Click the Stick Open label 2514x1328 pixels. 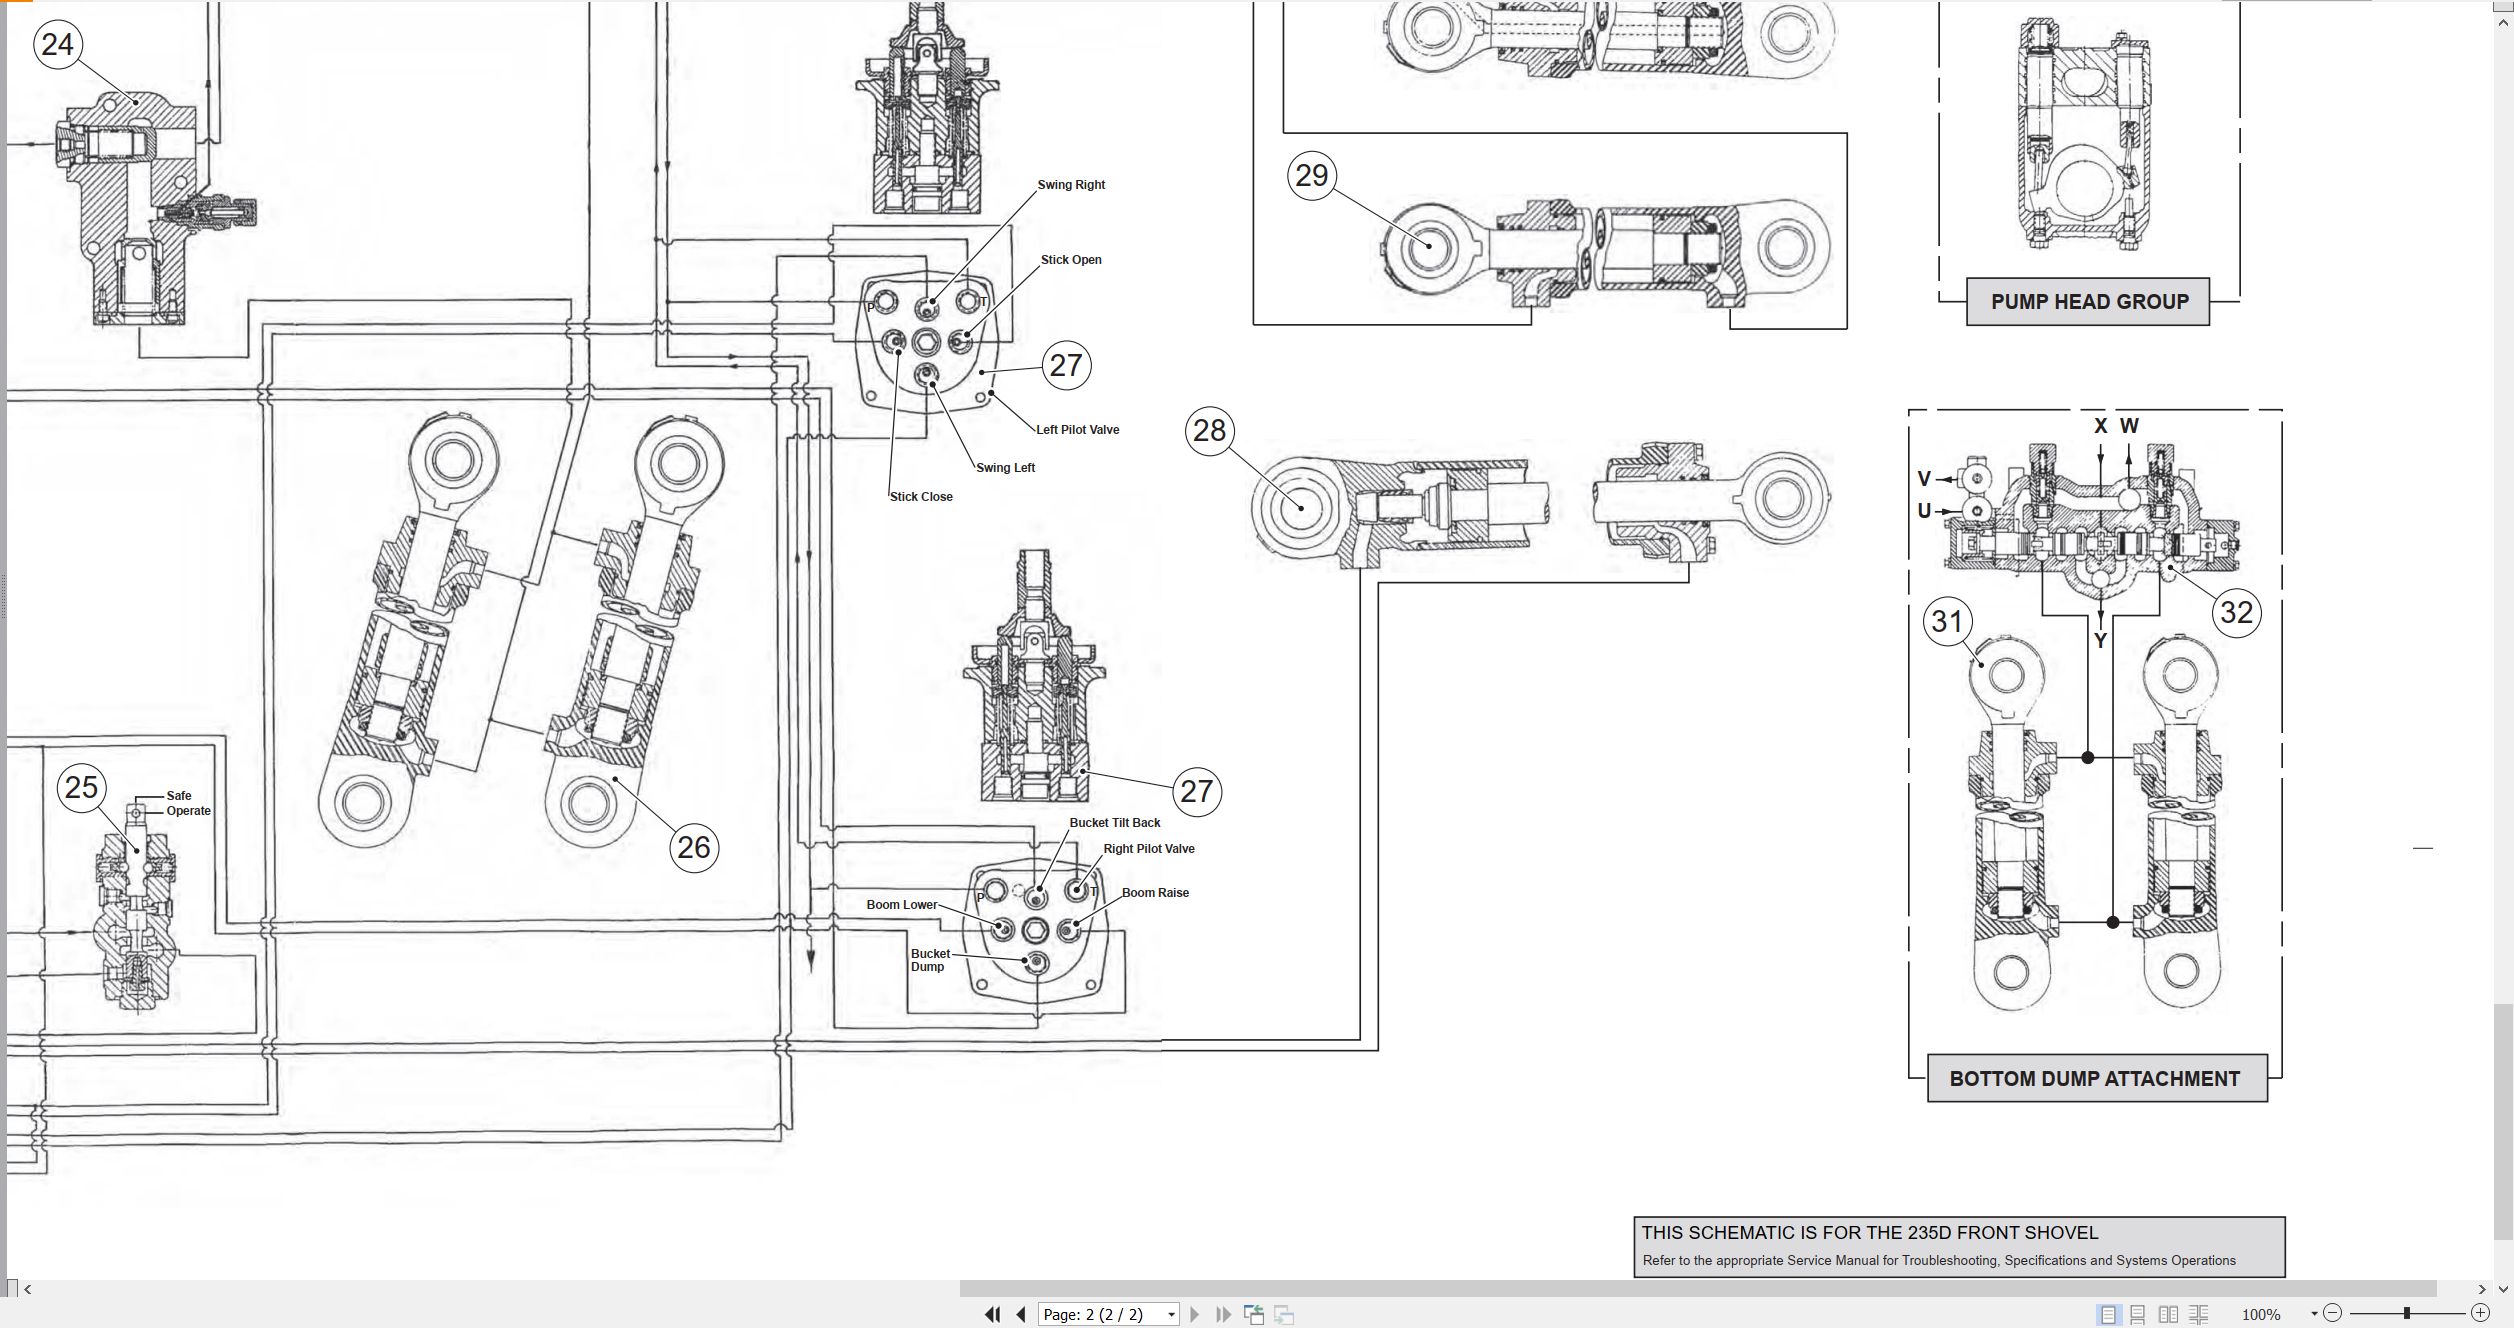point(1071,260)
